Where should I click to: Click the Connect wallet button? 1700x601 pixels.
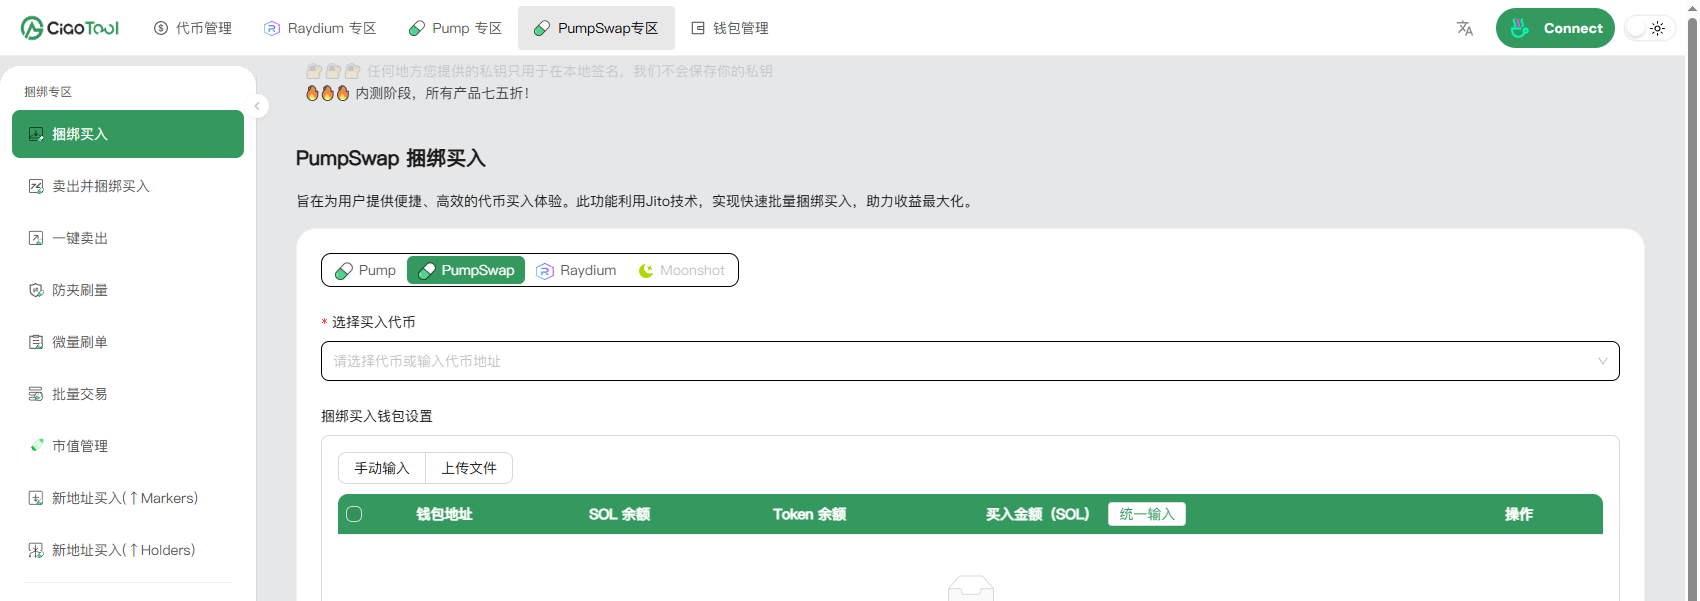pyautogui.click(x=1555, y=28)
